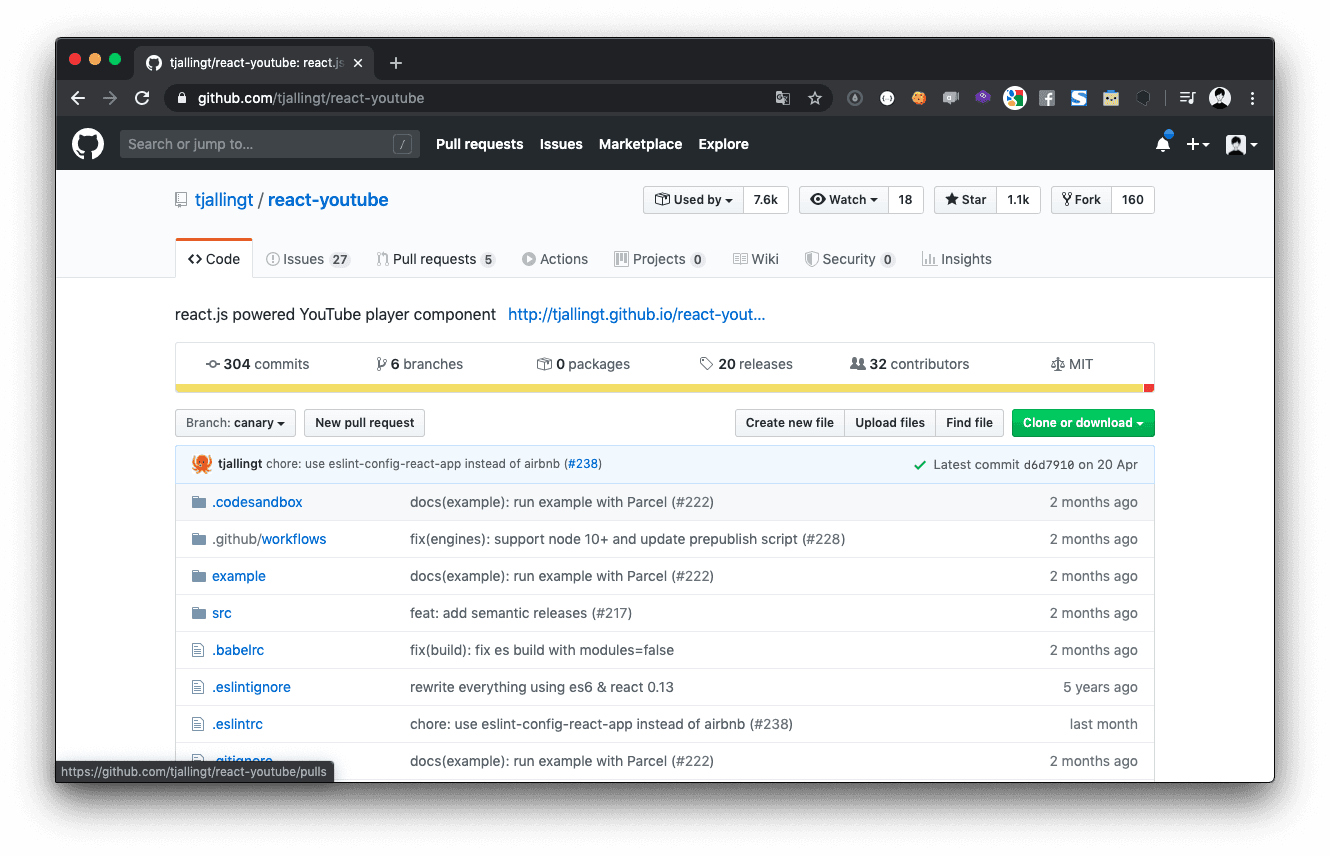This screenshot has height=856, width=1330.
Task: Star the react-youtube repository
Action: (965, 200)
